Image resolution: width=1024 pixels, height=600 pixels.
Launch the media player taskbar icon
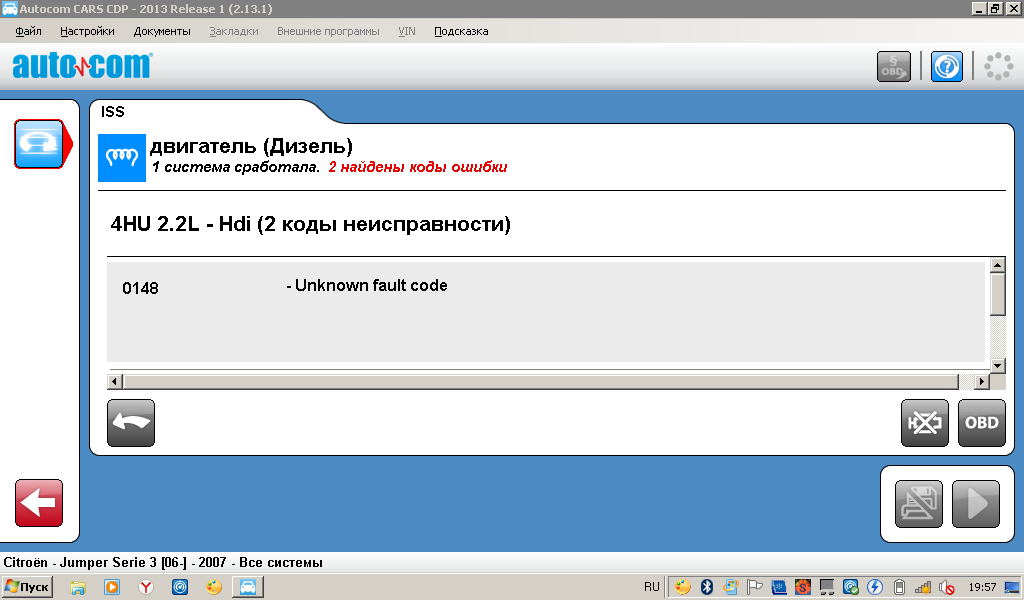112,587
